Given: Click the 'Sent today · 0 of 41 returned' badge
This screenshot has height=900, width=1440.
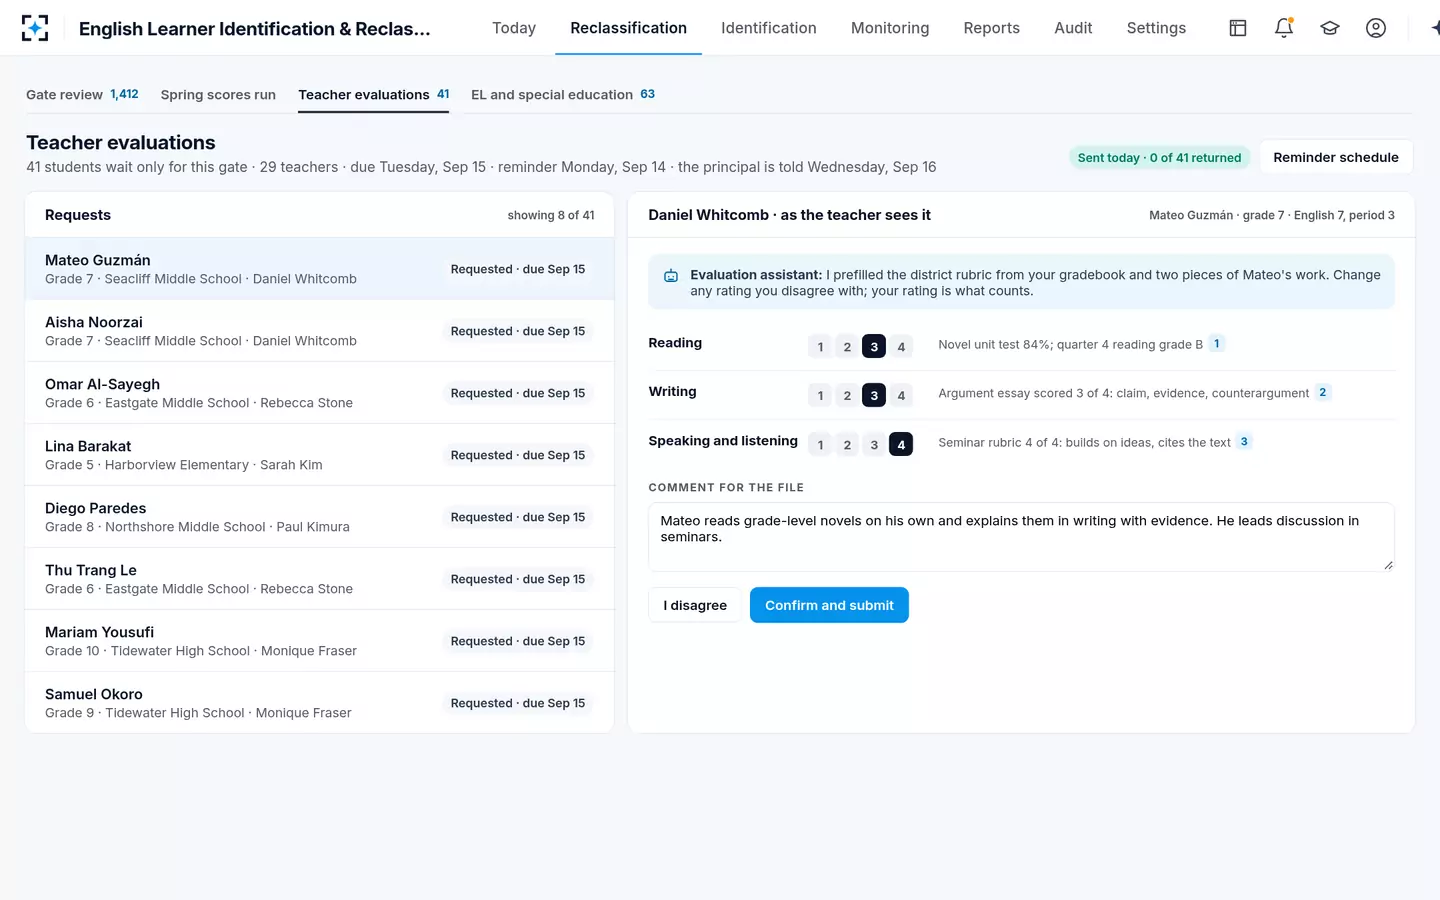Looking at the screenshot, I should pyautogui.click(x=1159, y=158).
